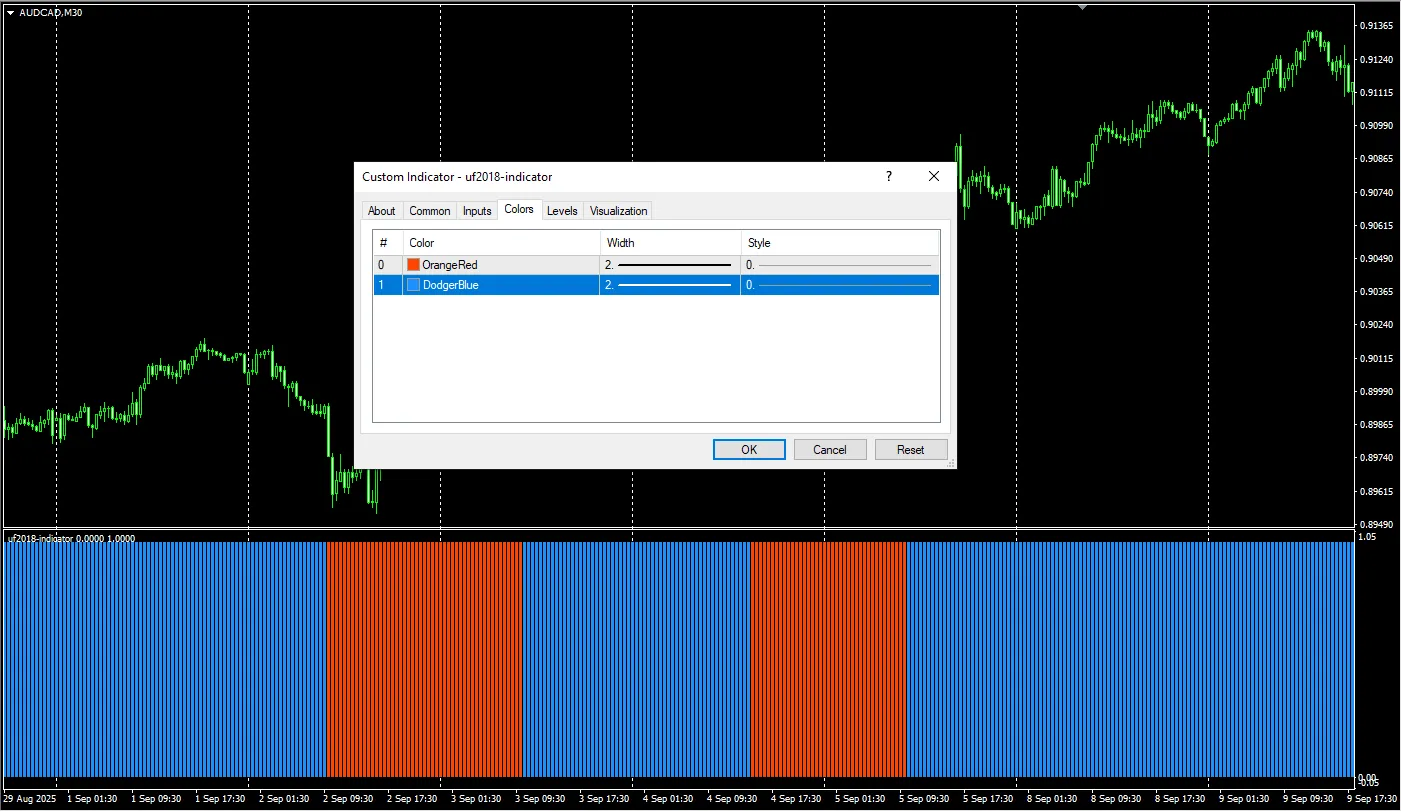Viewport: 1401px width, 812px height.
Task: Show the Visualization tab
Action: [x=618, y=211]
